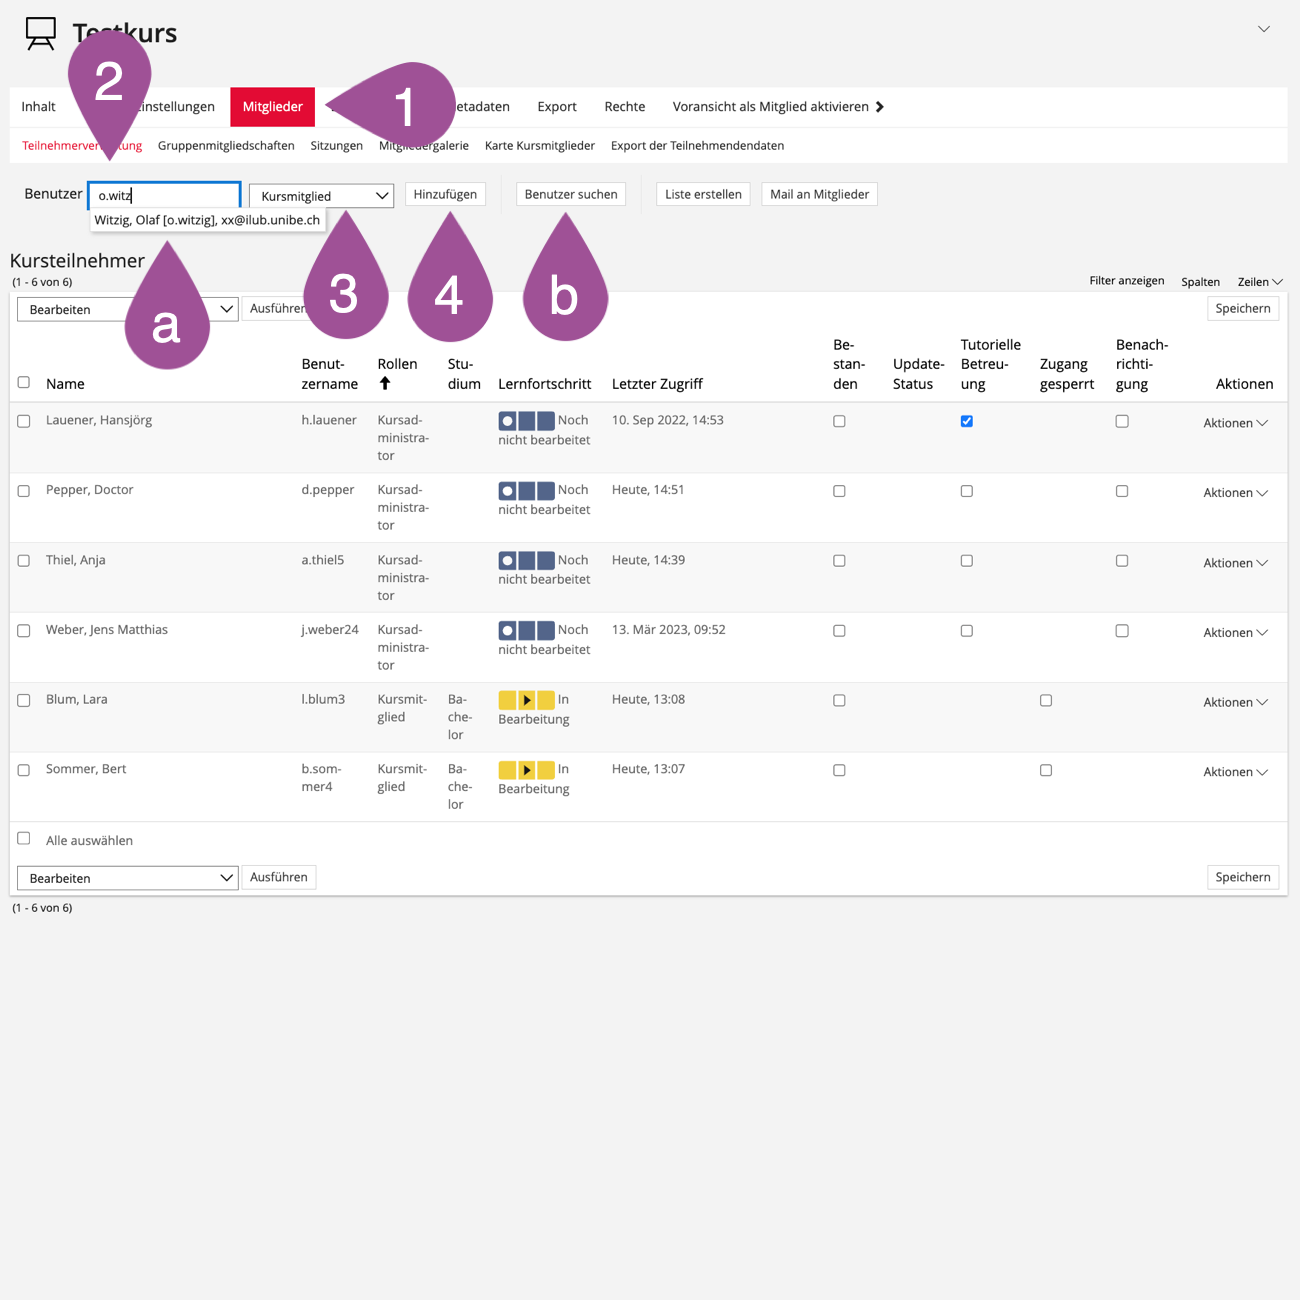Screen dimensions: 1300x1300
Task: Uncheck Tutorielle Betreuung for Lauener
Action: click(966, 421)
